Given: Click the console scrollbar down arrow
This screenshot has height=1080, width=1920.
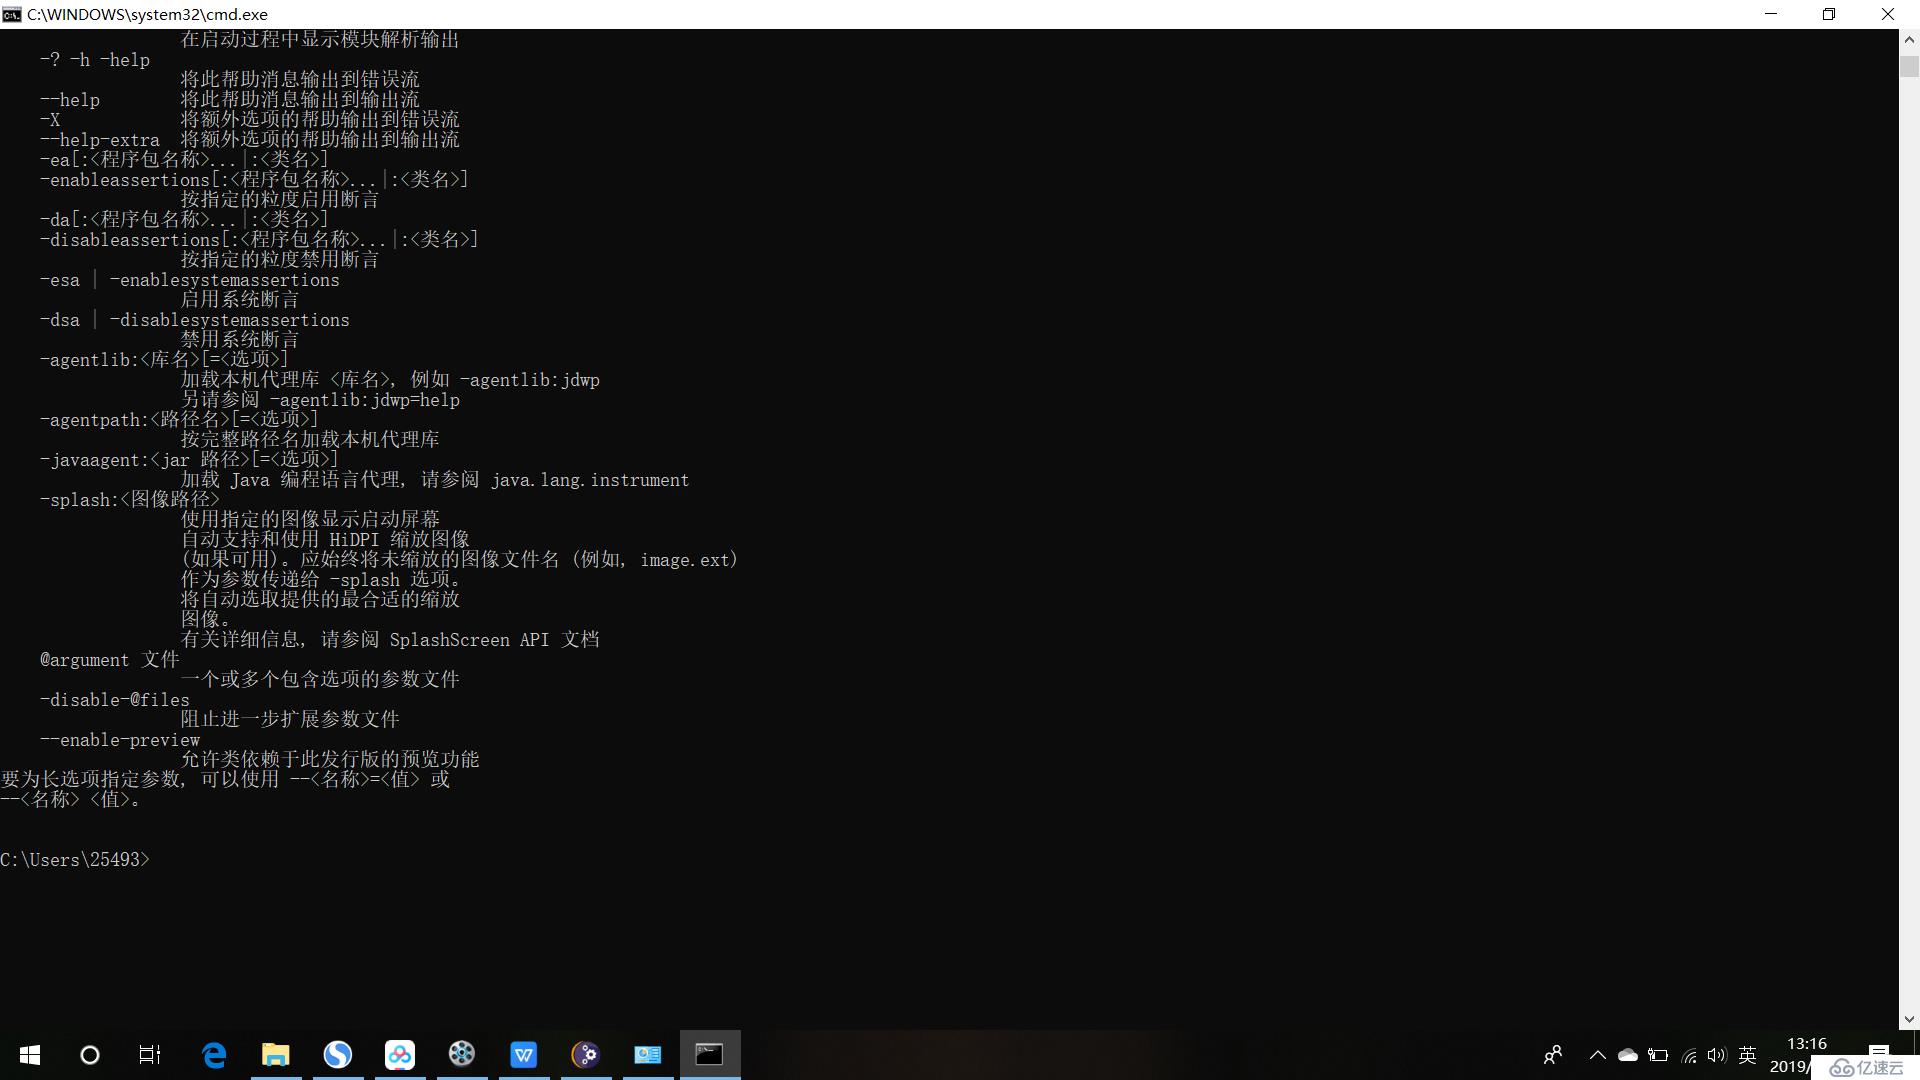Looking at the screenshot, I should [x=1909, y=1020].
